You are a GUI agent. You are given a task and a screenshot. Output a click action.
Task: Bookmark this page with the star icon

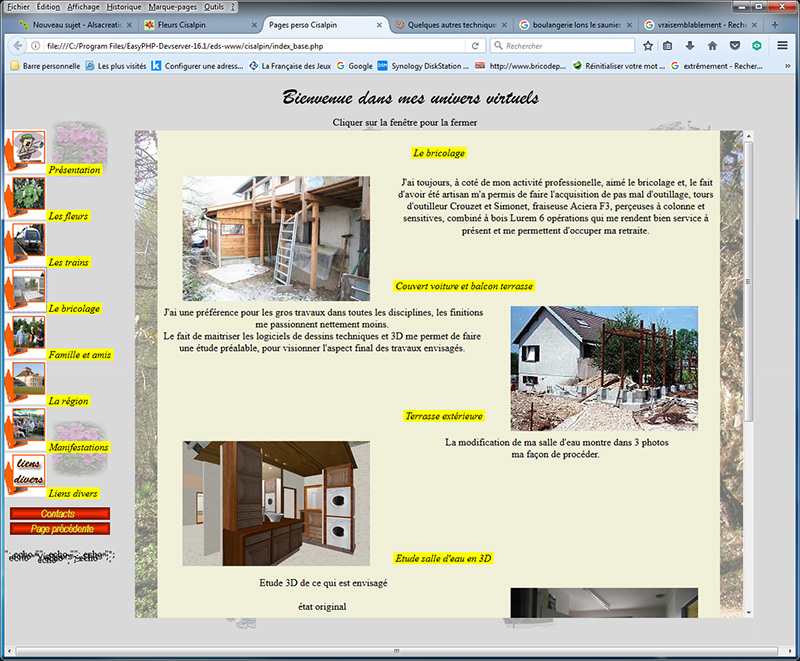pyautogui.click(x=648, y=46)
